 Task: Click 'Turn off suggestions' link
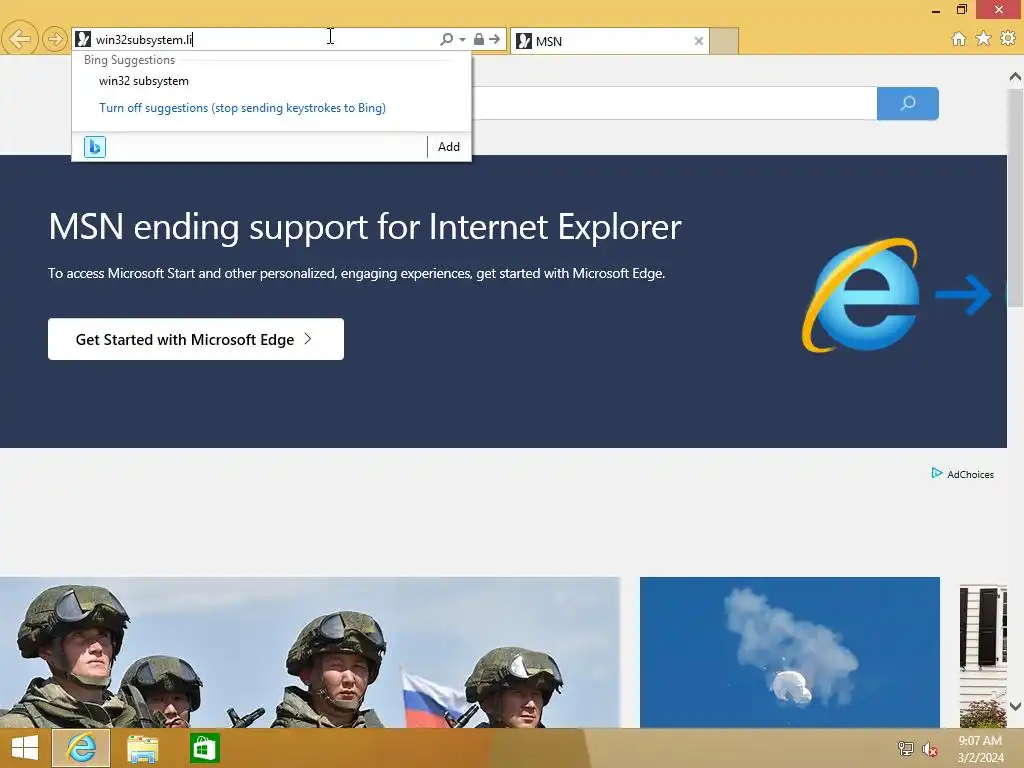[x=242, y=108]
